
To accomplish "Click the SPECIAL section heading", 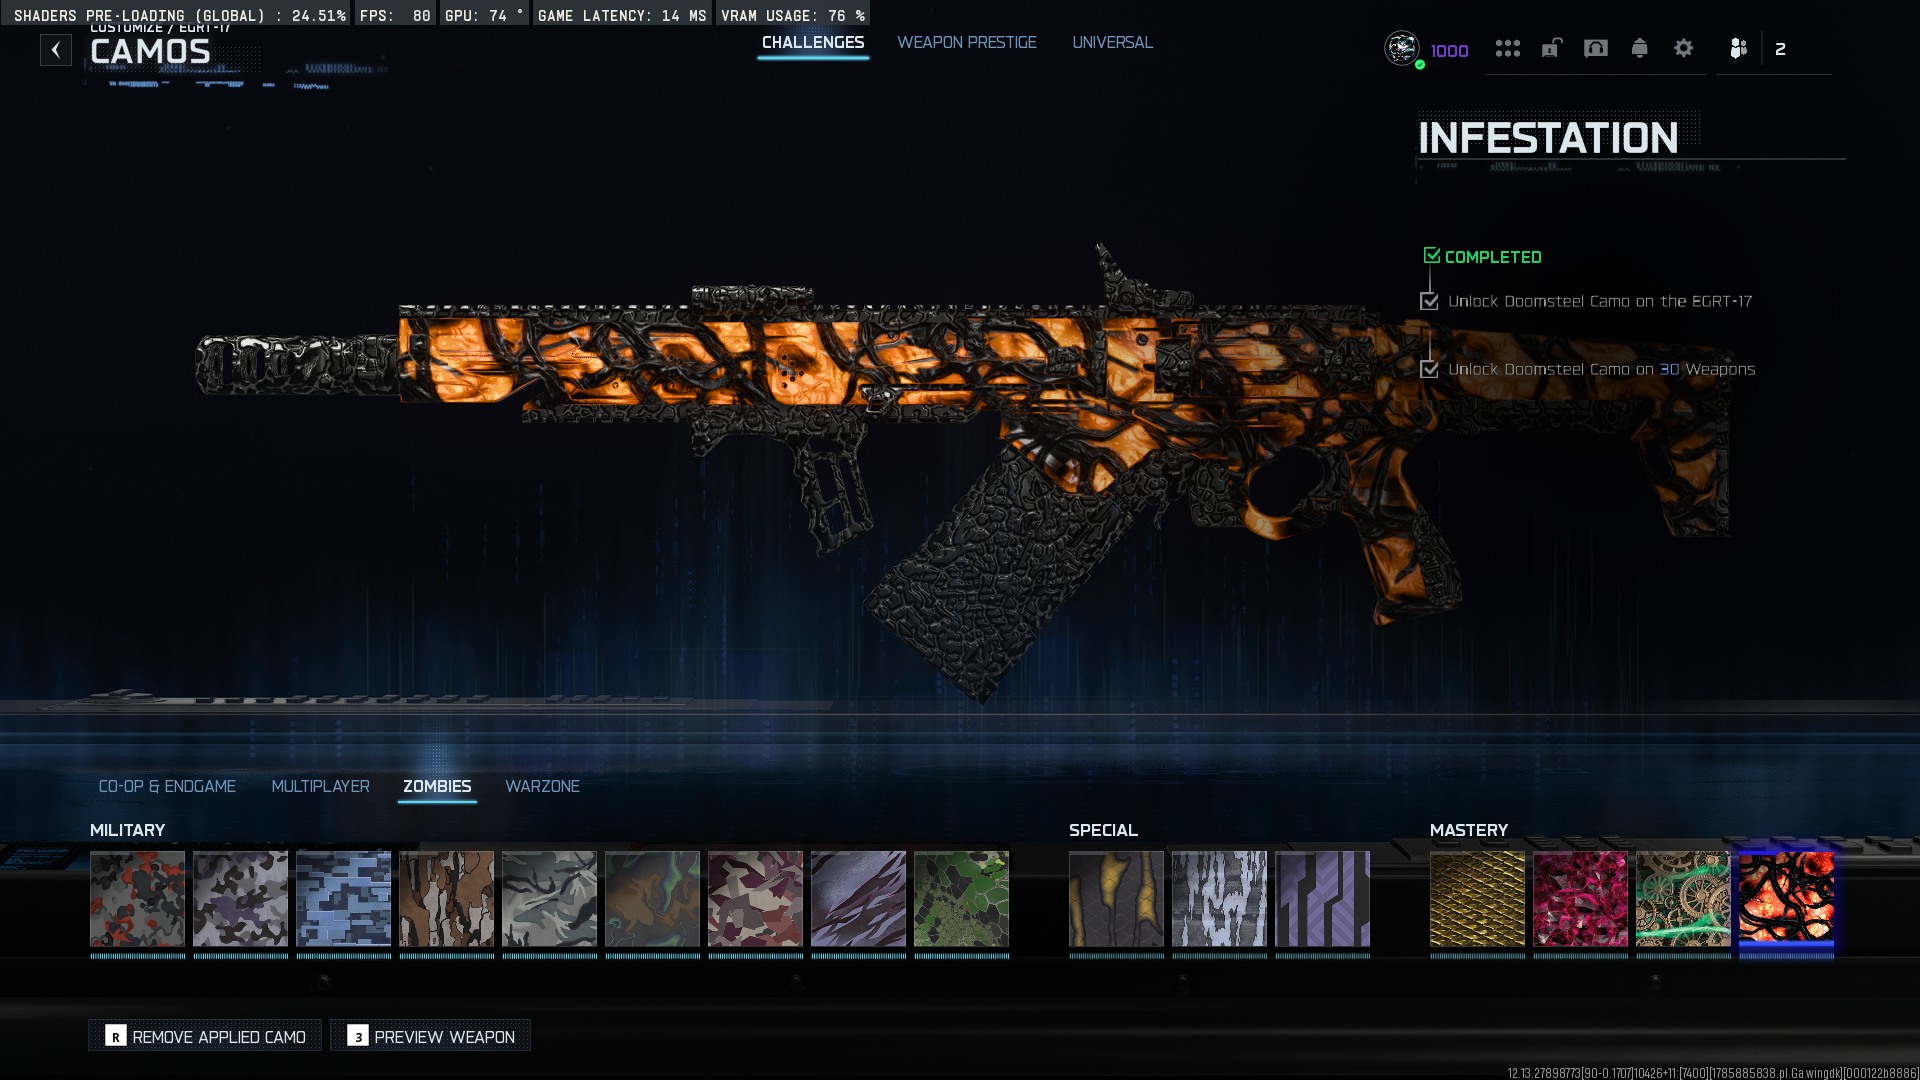I will coord(1103,830).
